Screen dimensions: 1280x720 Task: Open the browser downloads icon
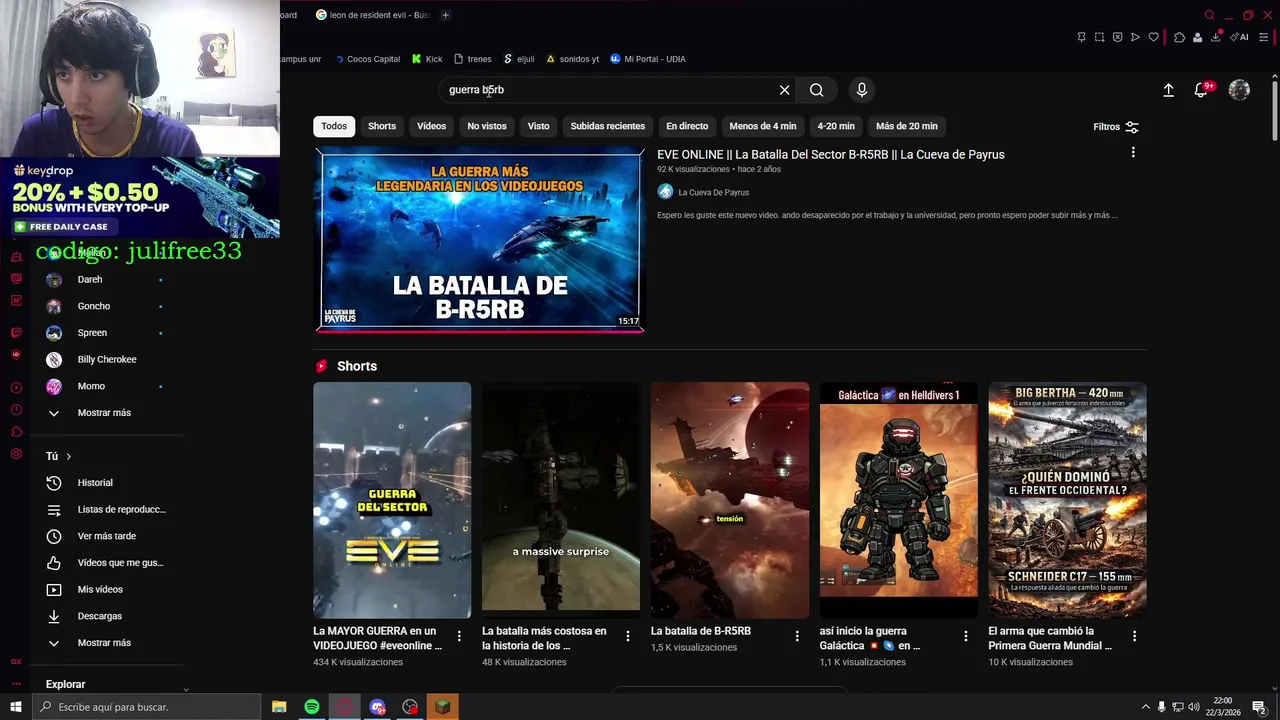point(1215,37)
